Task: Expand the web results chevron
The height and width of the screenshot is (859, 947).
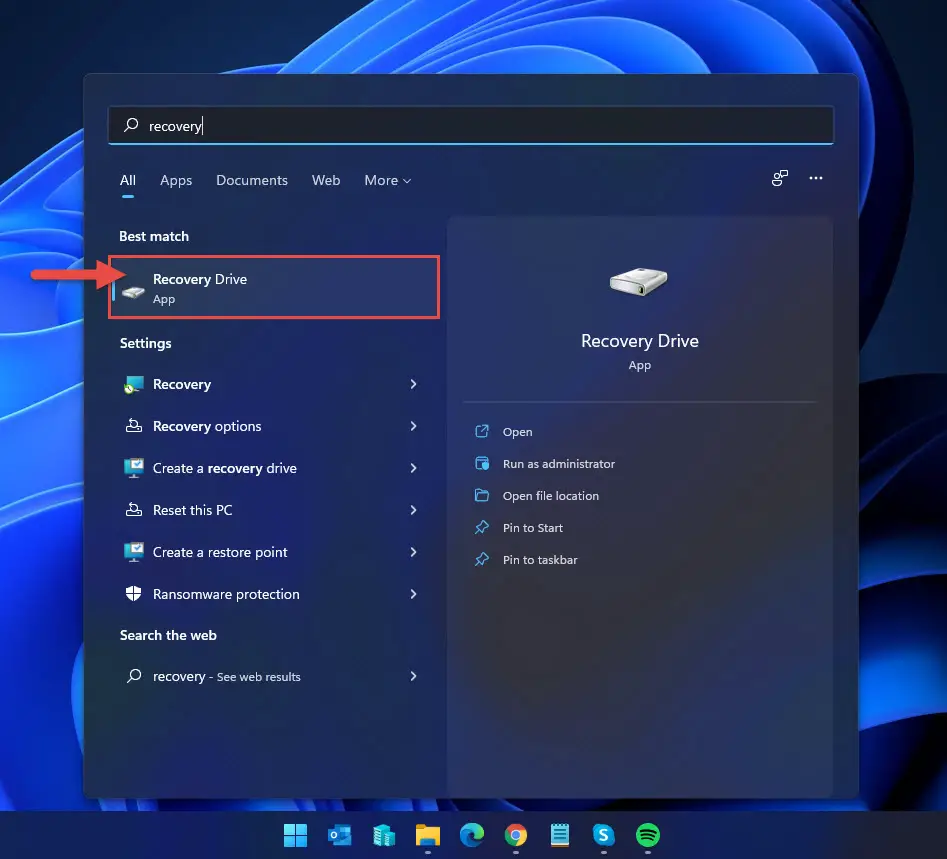Action: pyautogui.click(x=413, y=676)
